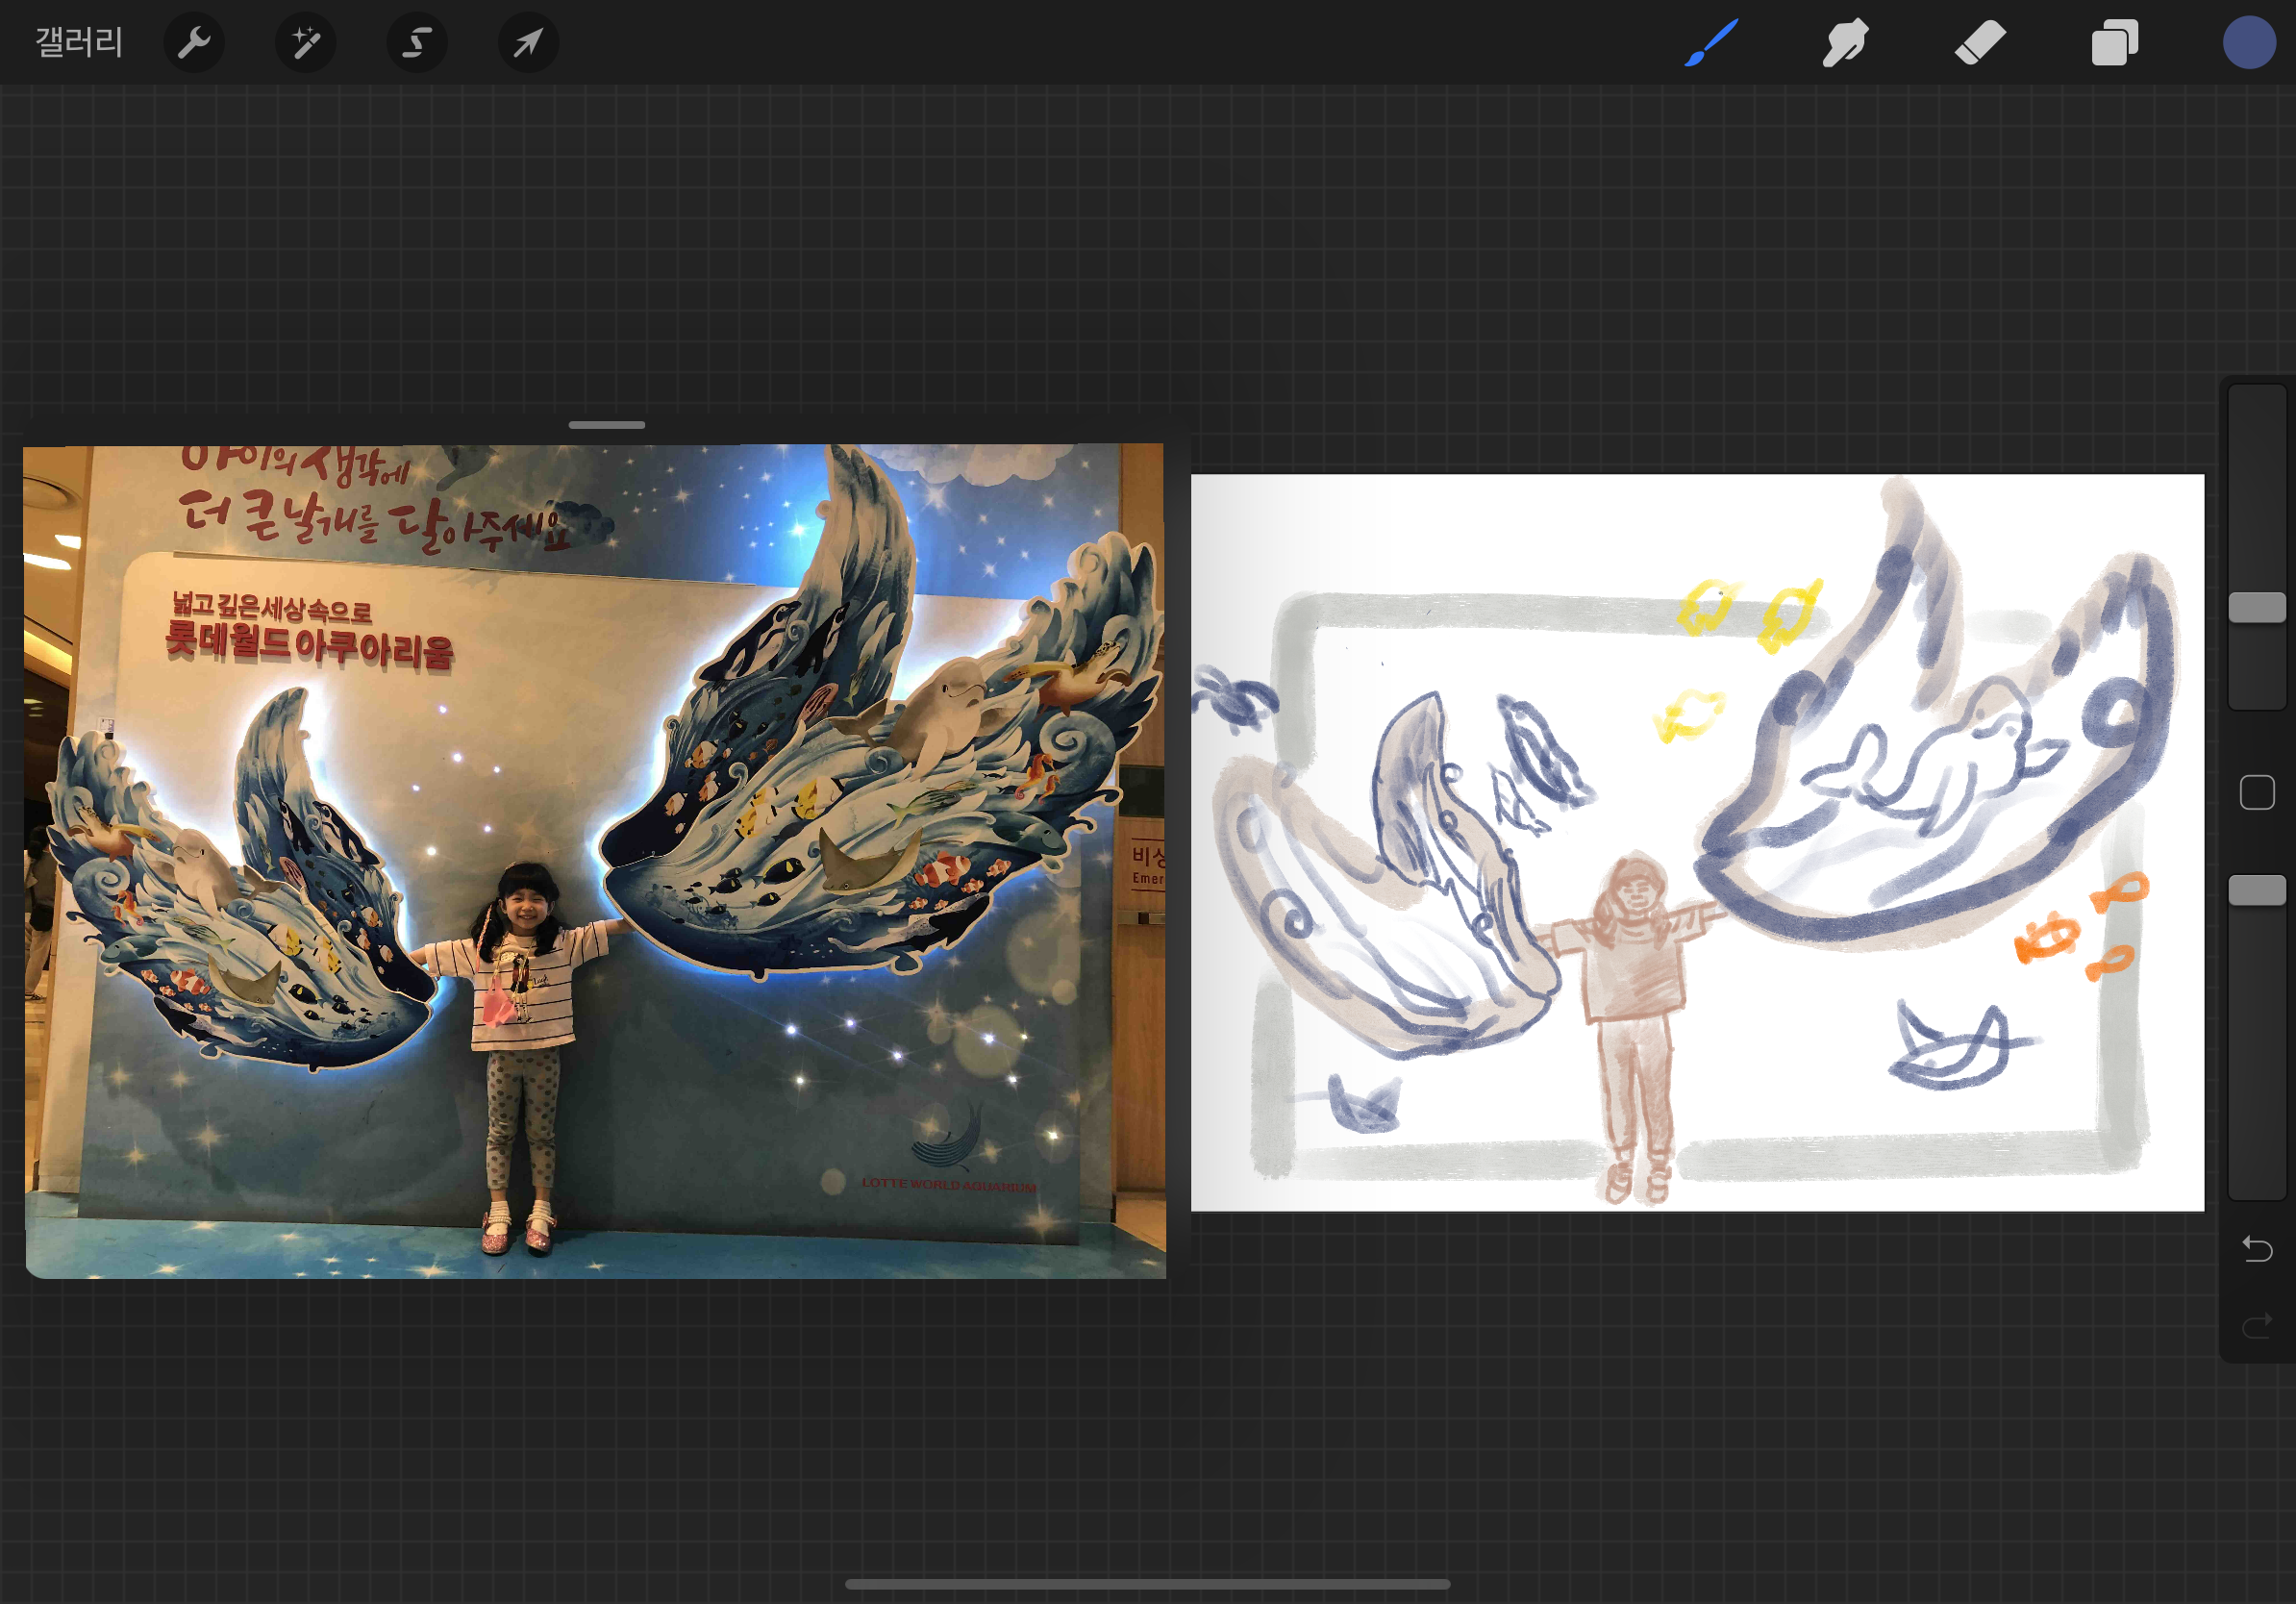Screen dimensions: 2296x1604
Task: Click the redo arrow
Action: 2257,1327
